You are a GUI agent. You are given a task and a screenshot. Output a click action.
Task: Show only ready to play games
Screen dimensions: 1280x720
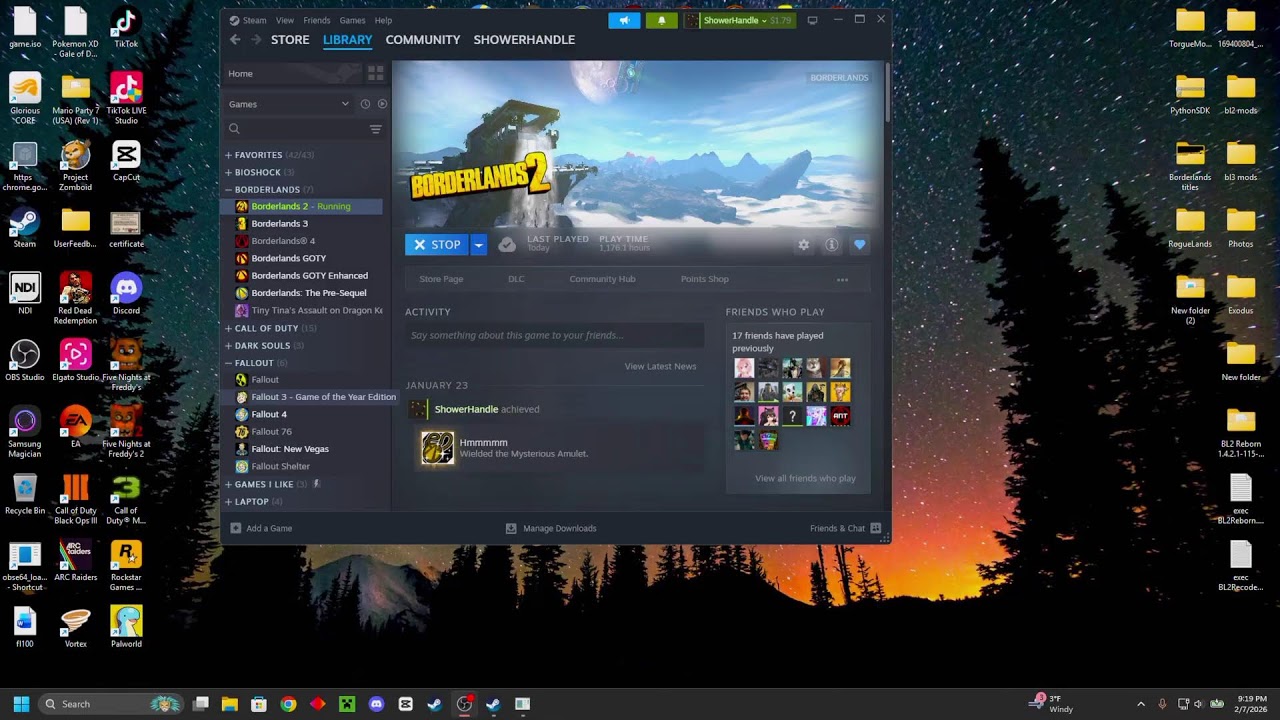point(382,104)
